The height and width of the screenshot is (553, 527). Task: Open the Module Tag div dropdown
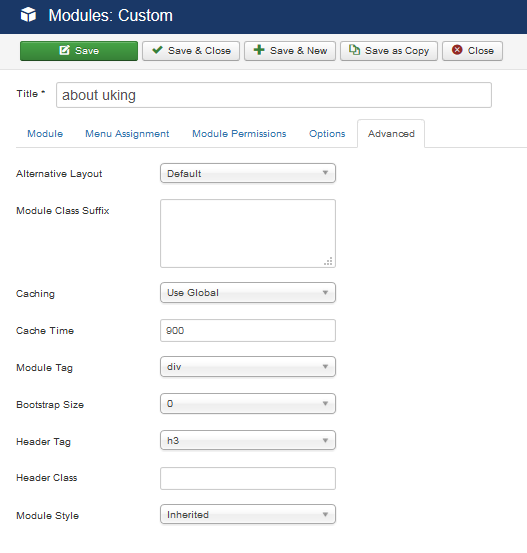click(x=248, y=366)
